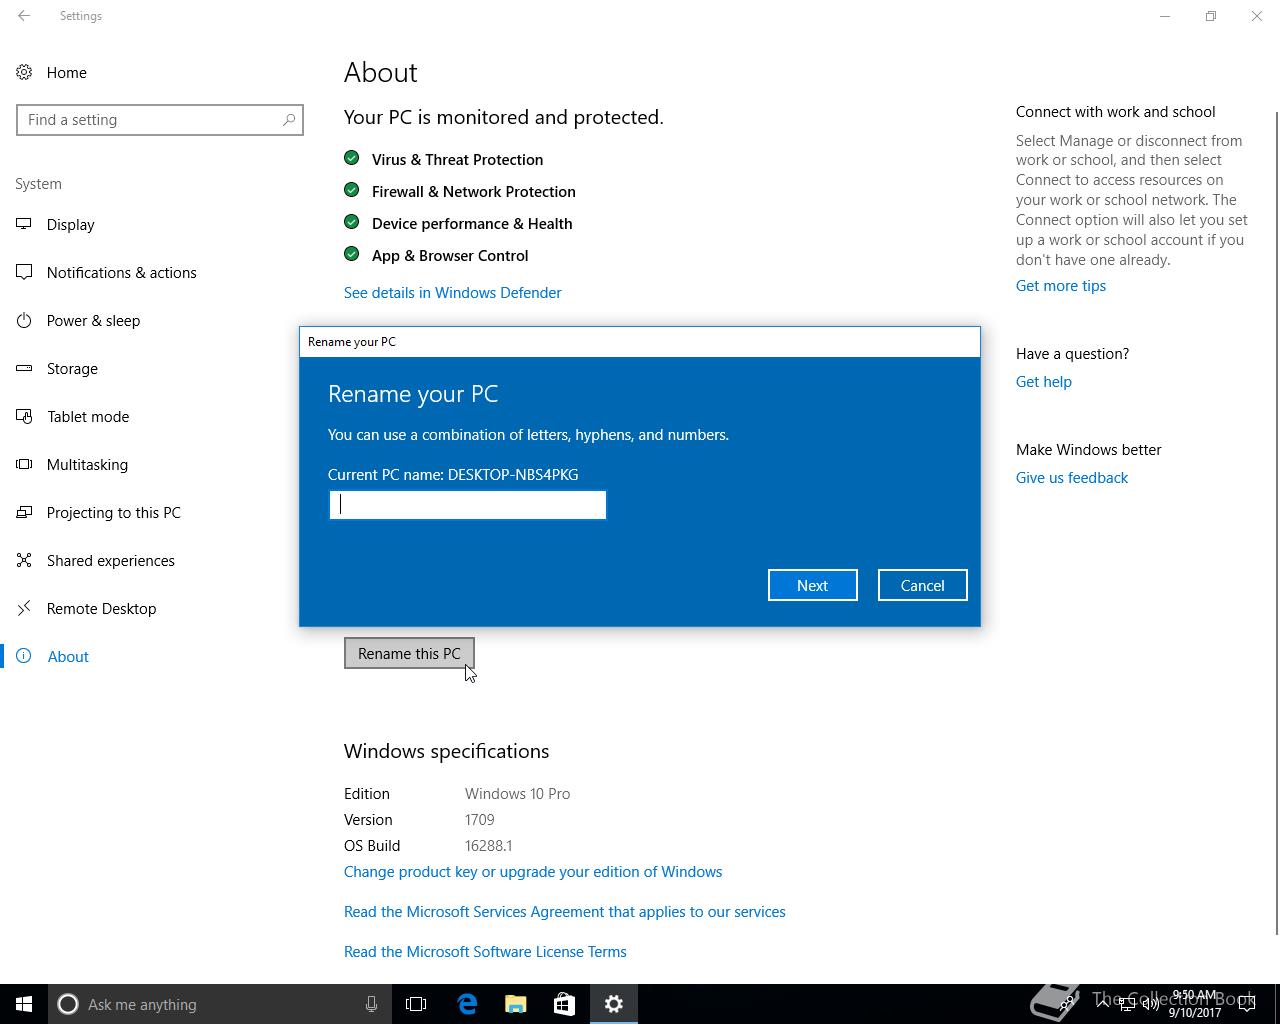Click Firewall & Network Protection green checkmark

click(351, 190)
